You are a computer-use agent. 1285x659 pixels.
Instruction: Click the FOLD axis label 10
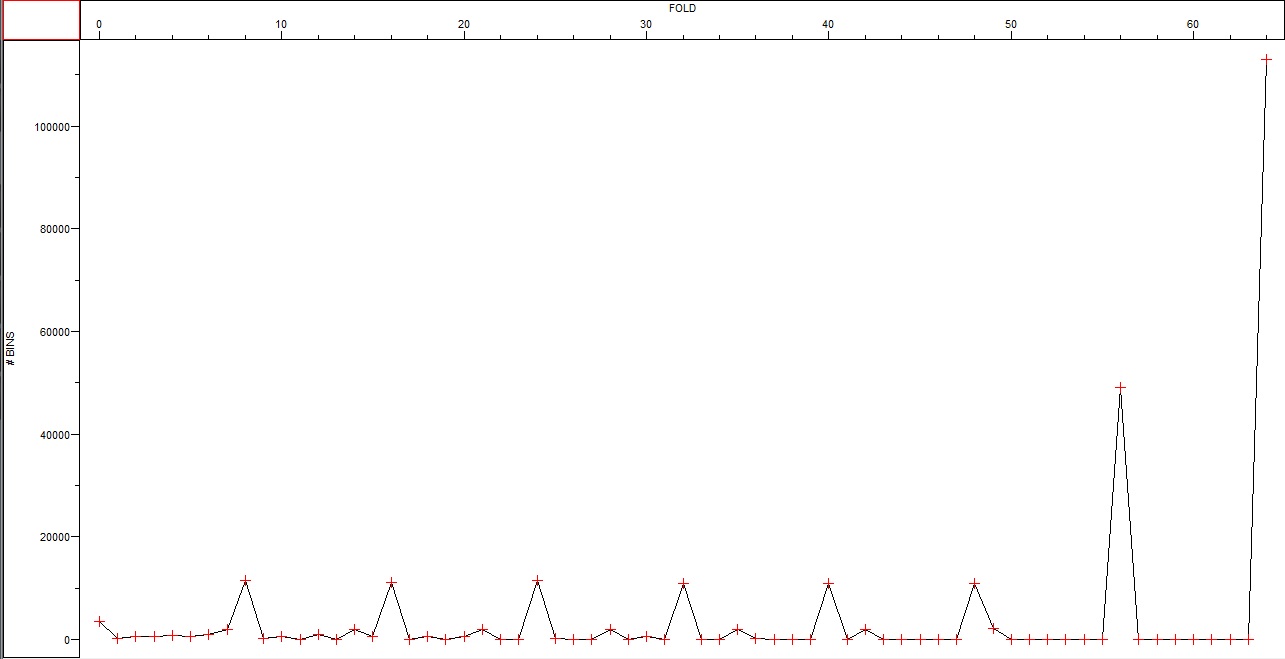(x=281, y=23)
